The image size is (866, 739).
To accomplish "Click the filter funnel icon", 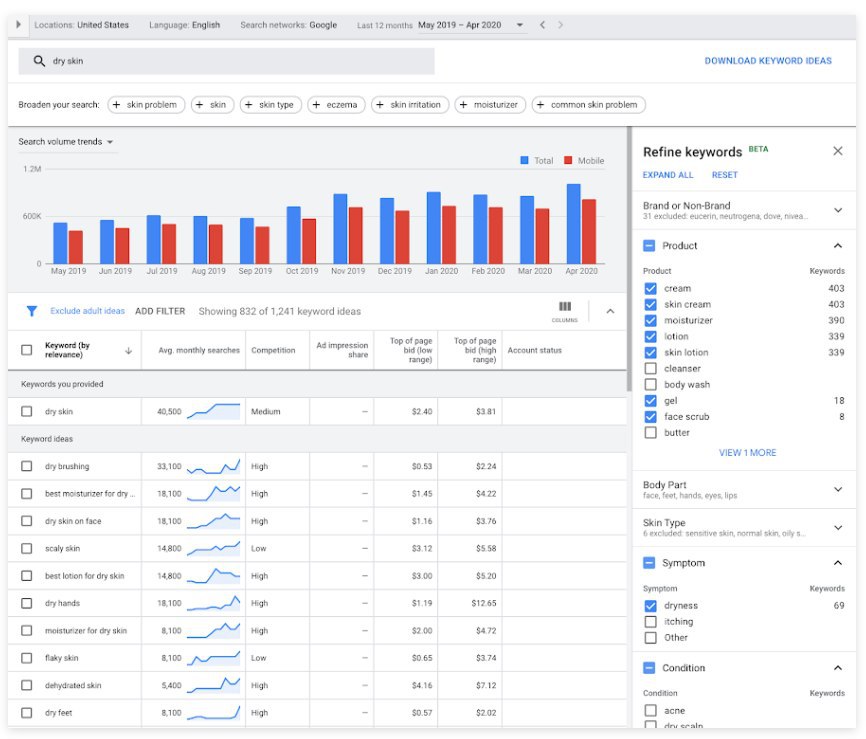I will 31,311.
